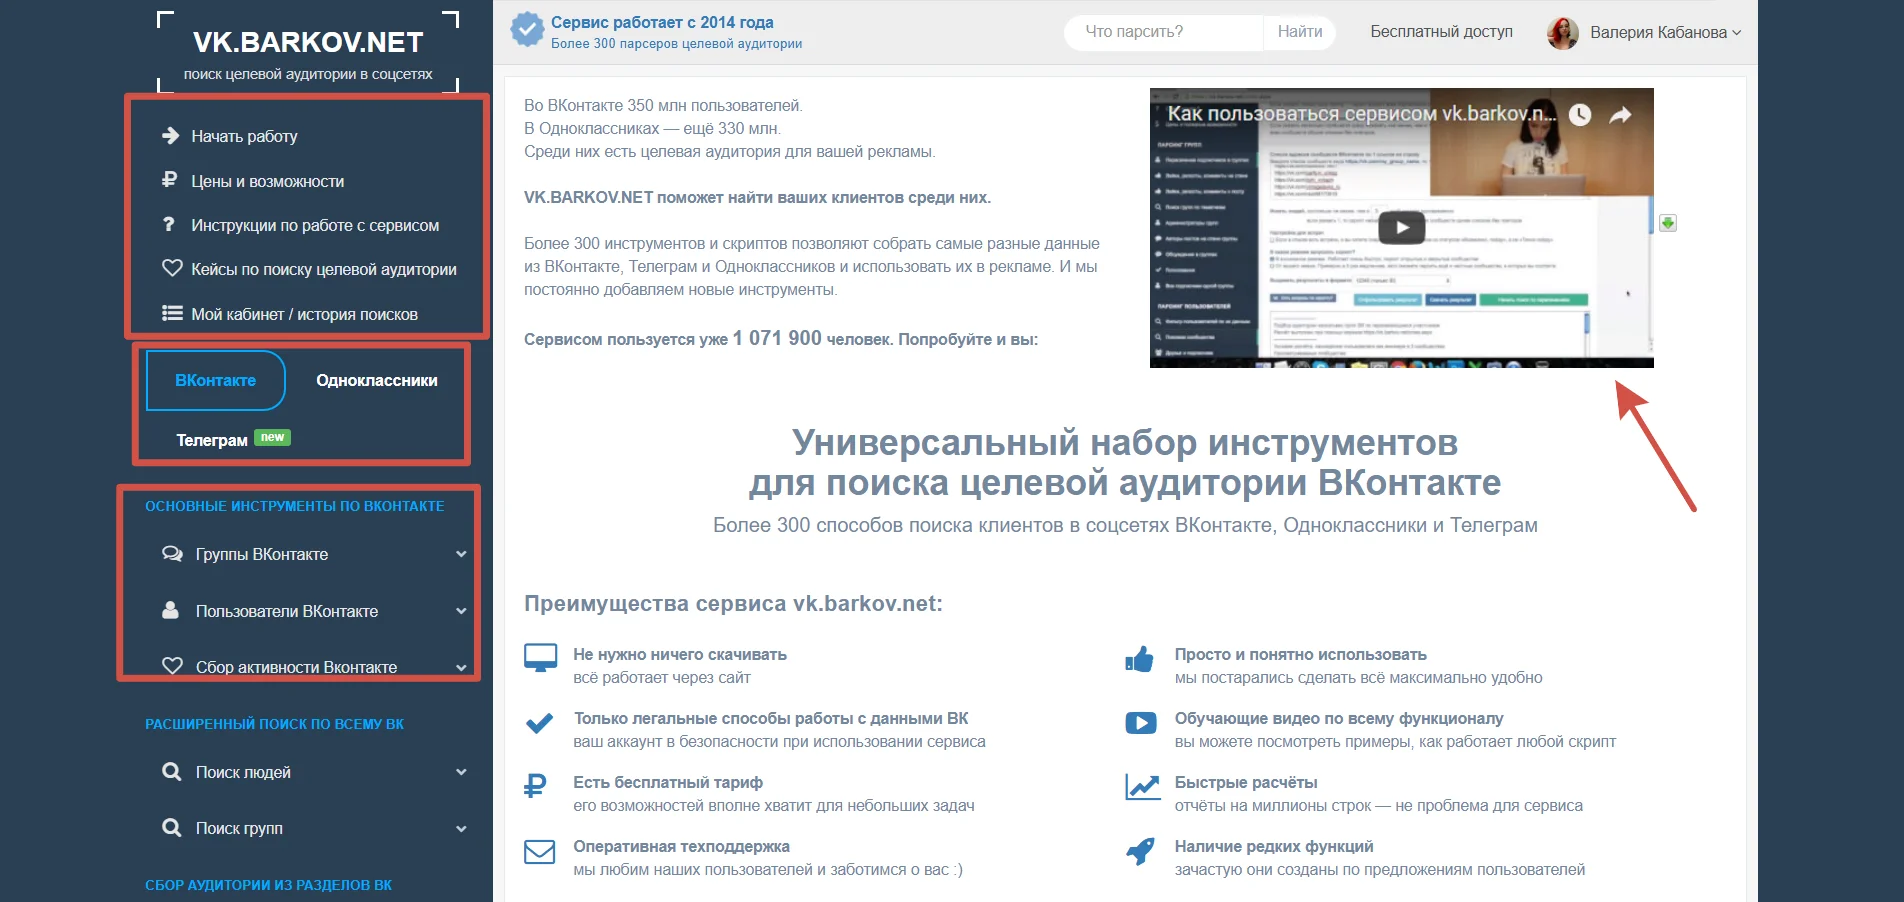Click the ruble icon beside Цены и возможности
Screen dimensions: 1904x902
point(170,180)
